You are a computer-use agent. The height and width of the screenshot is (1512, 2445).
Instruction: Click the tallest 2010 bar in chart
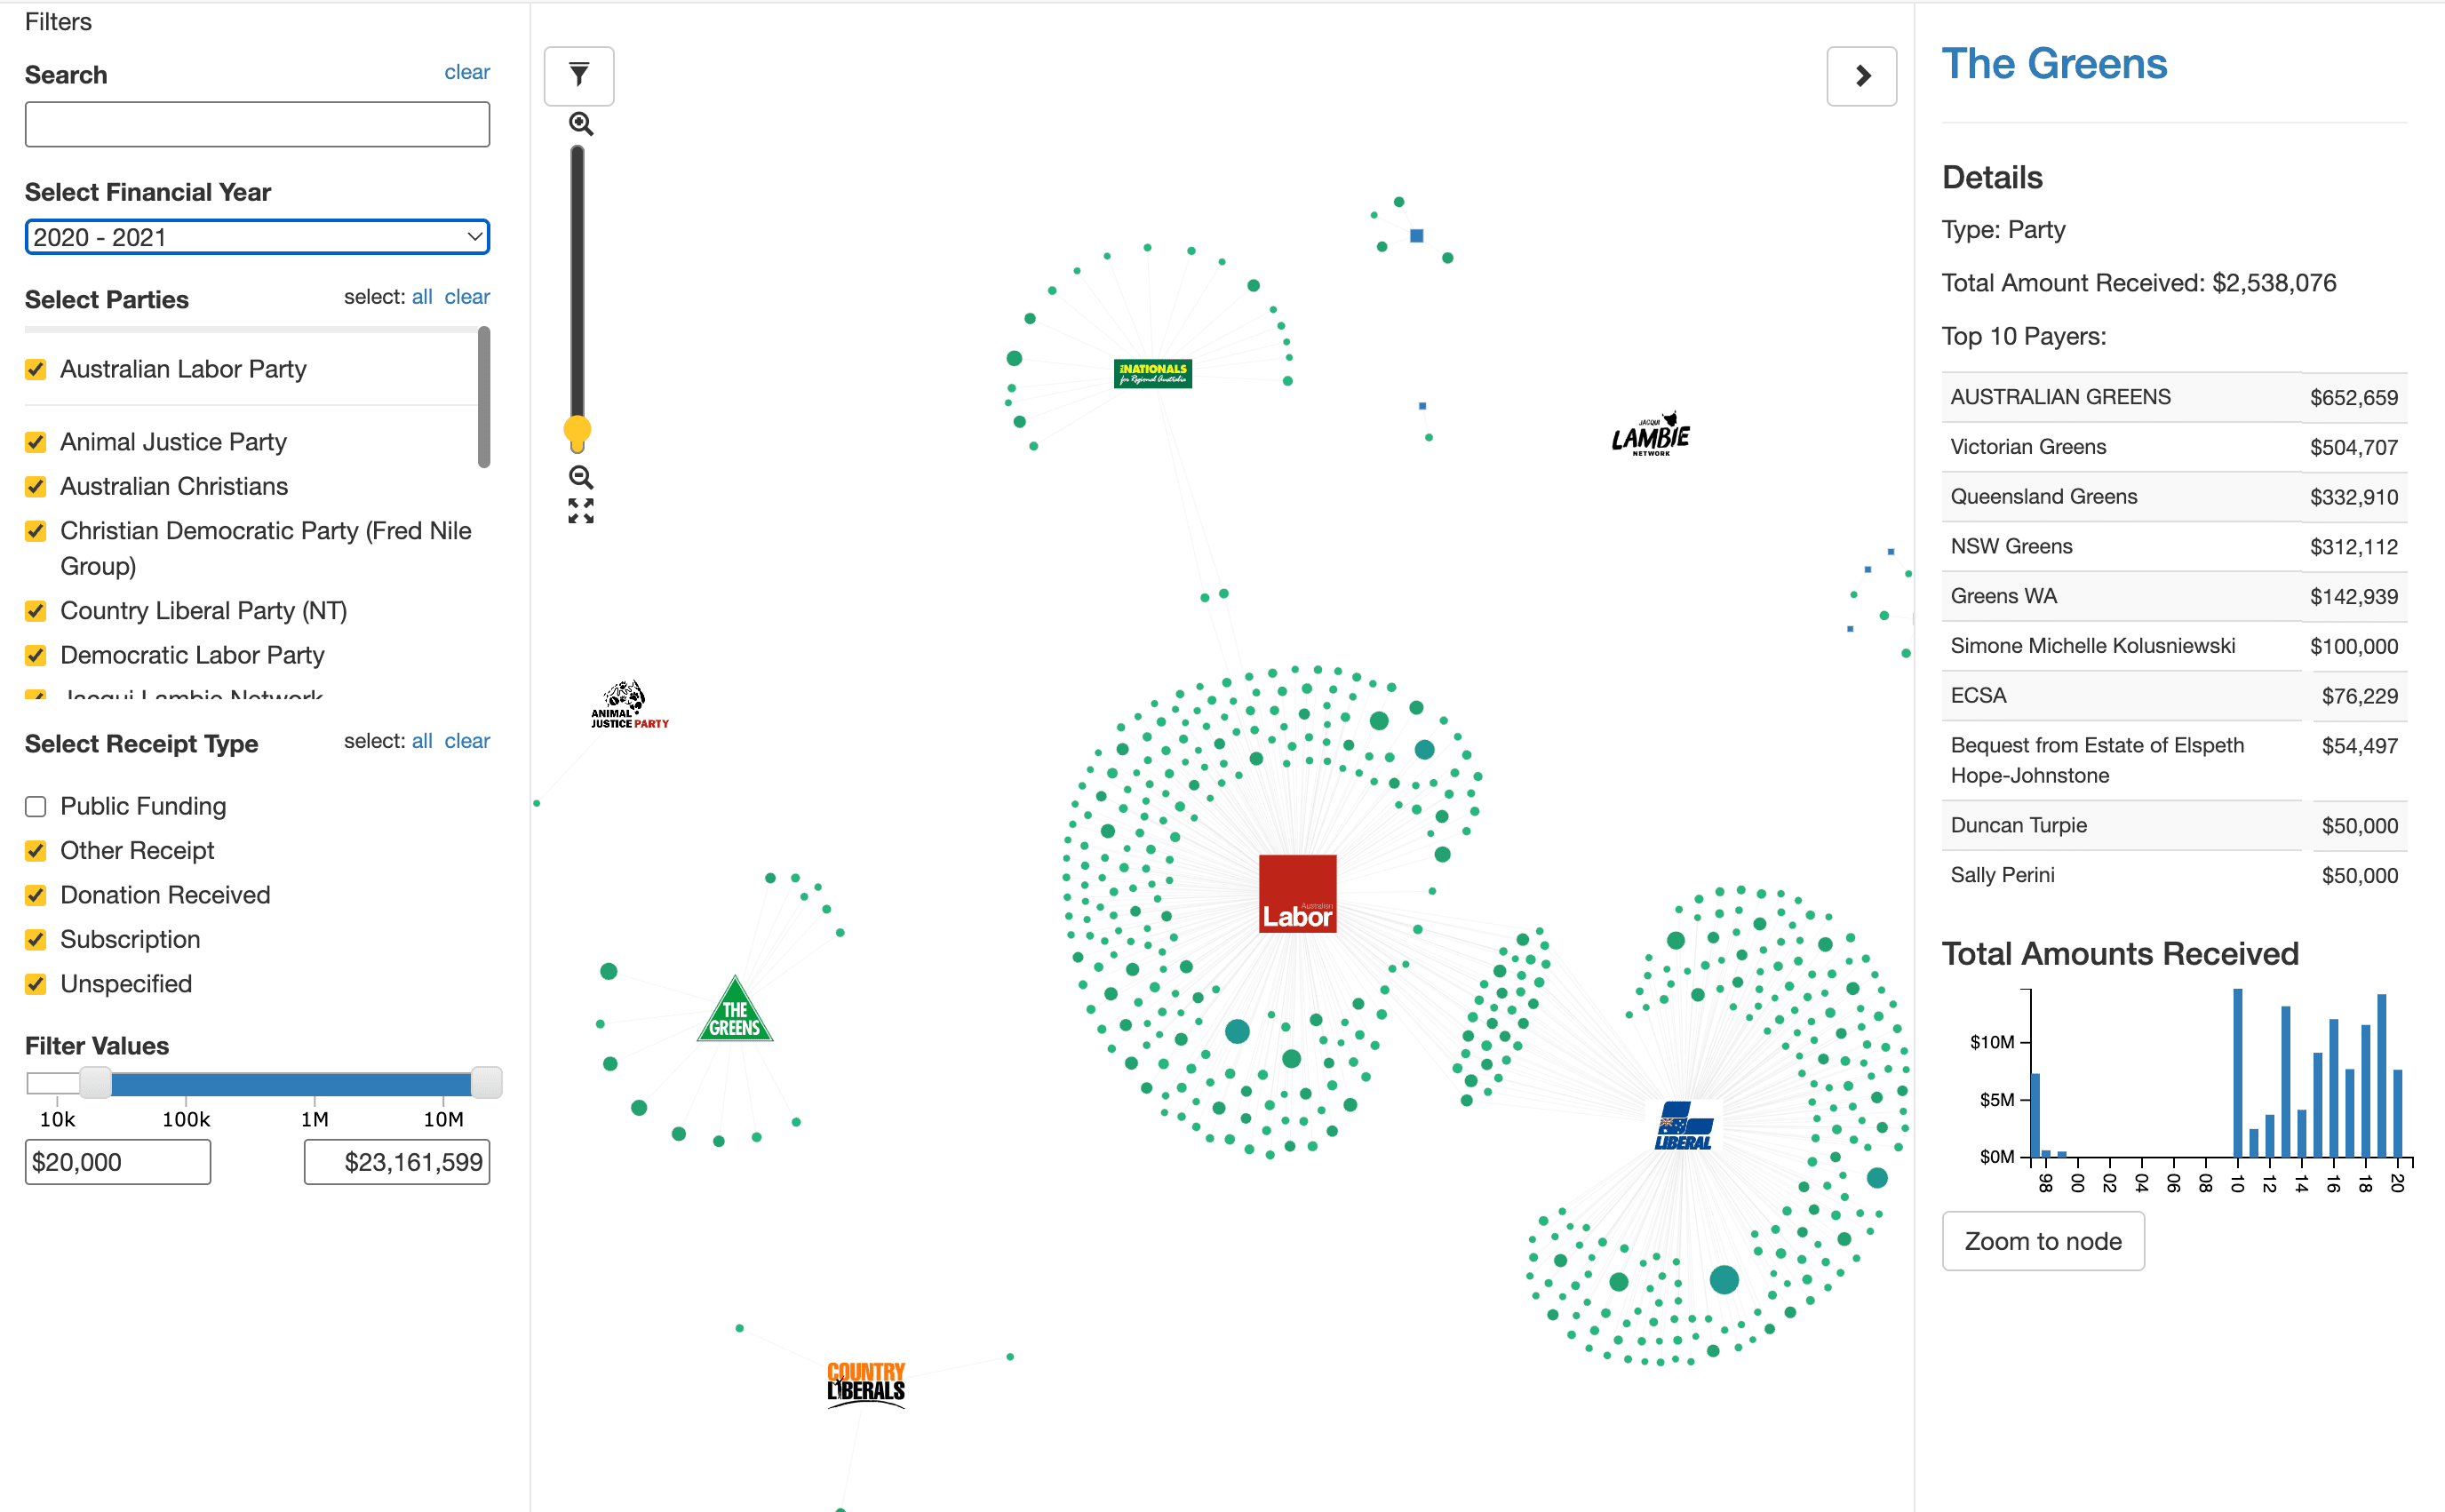[x=2237, y=1073]
